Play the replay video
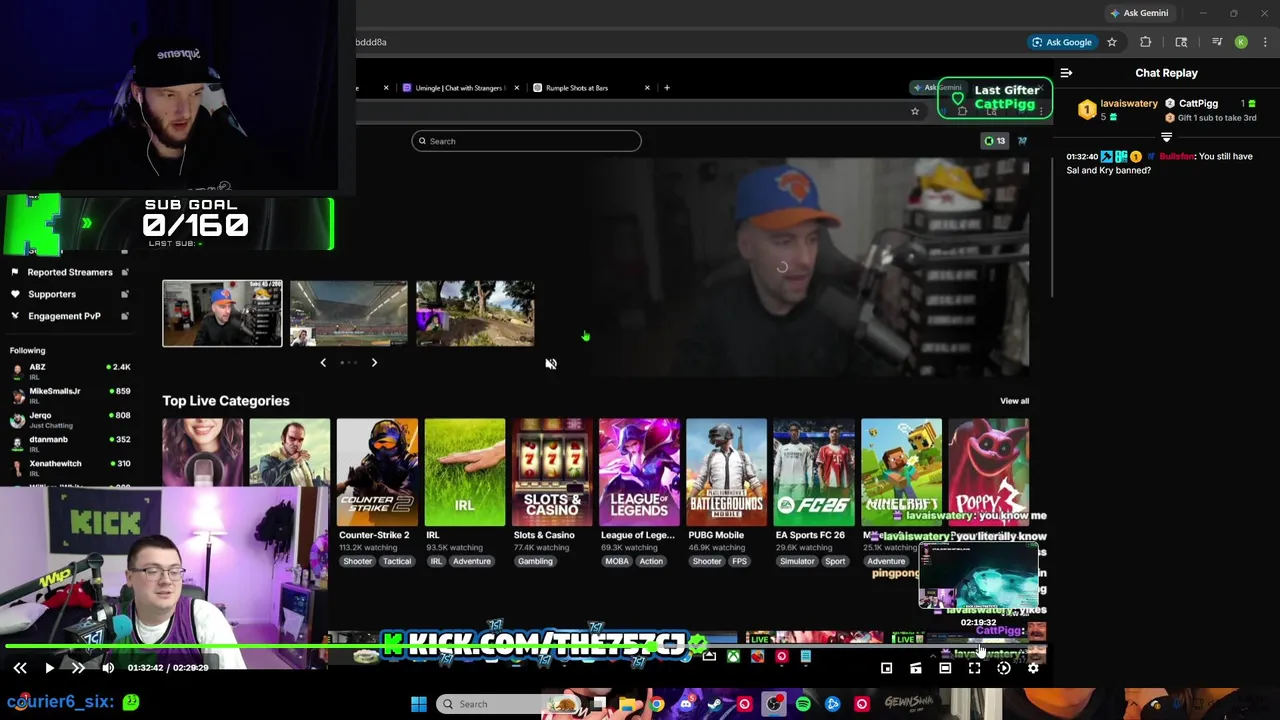 [x=49, y=668]
